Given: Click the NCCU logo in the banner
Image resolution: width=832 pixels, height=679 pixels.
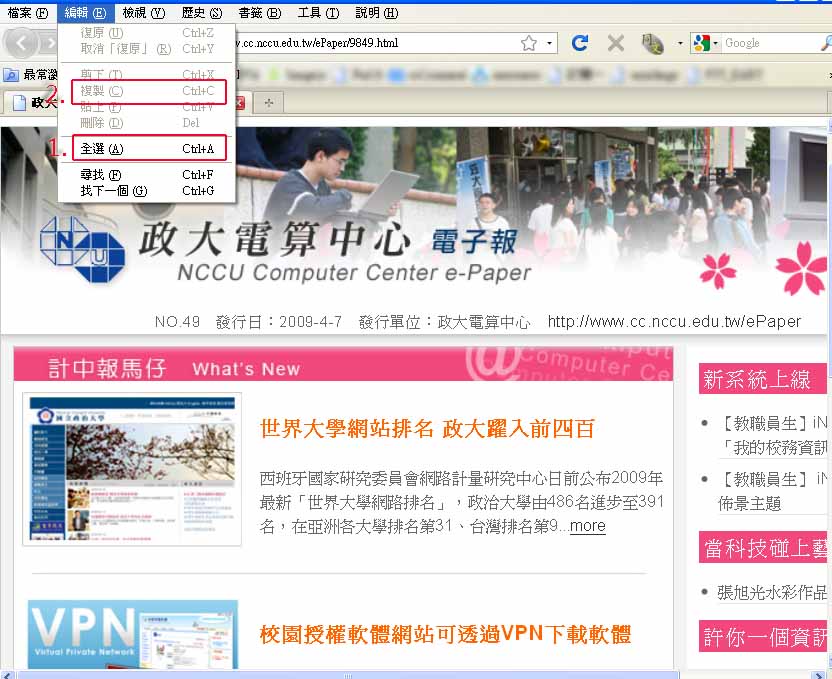Looking at the screenshot, I should point(82,249).
